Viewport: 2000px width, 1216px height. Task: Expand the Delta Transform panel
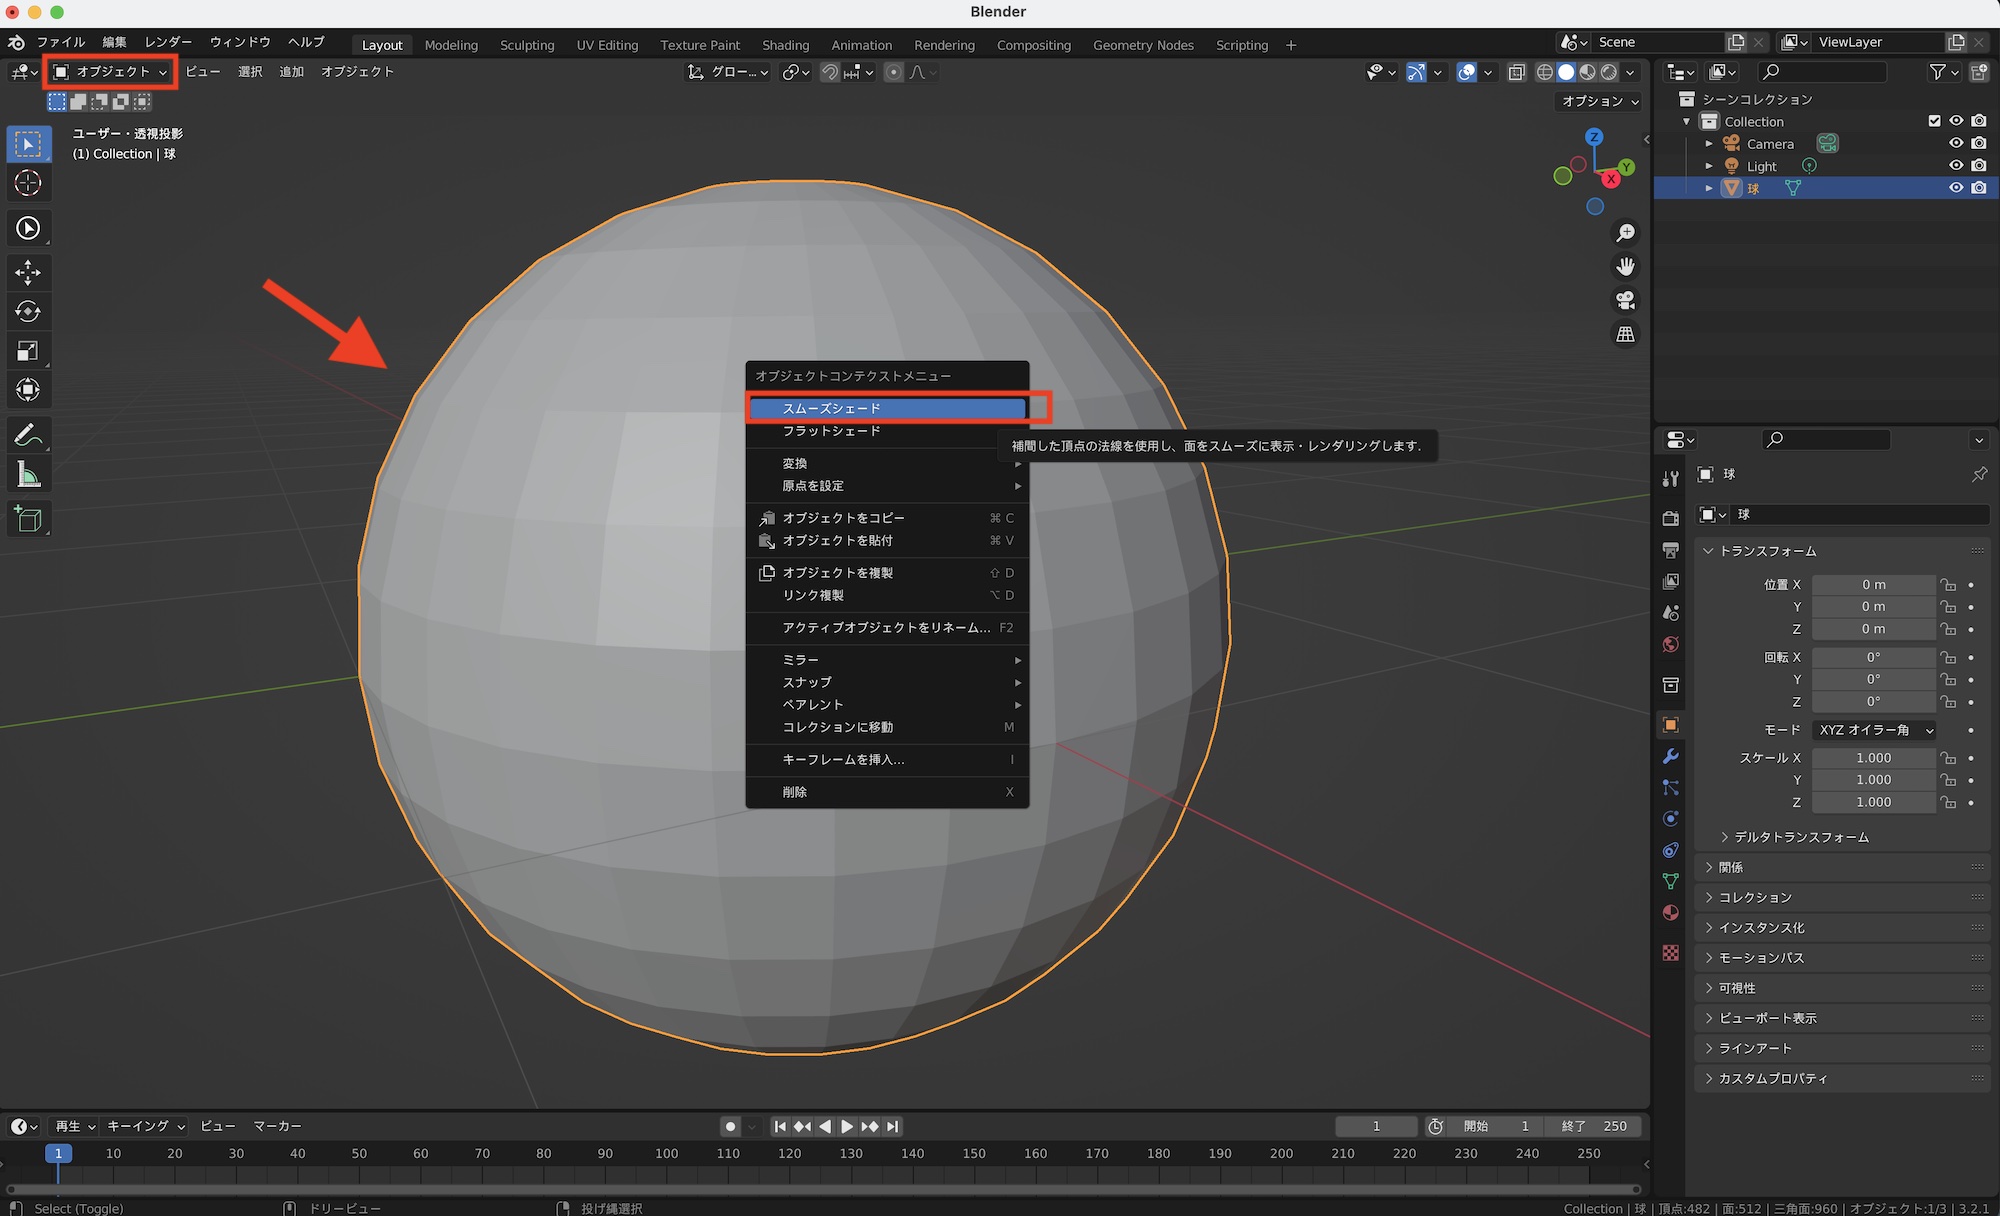[1801, 837]
